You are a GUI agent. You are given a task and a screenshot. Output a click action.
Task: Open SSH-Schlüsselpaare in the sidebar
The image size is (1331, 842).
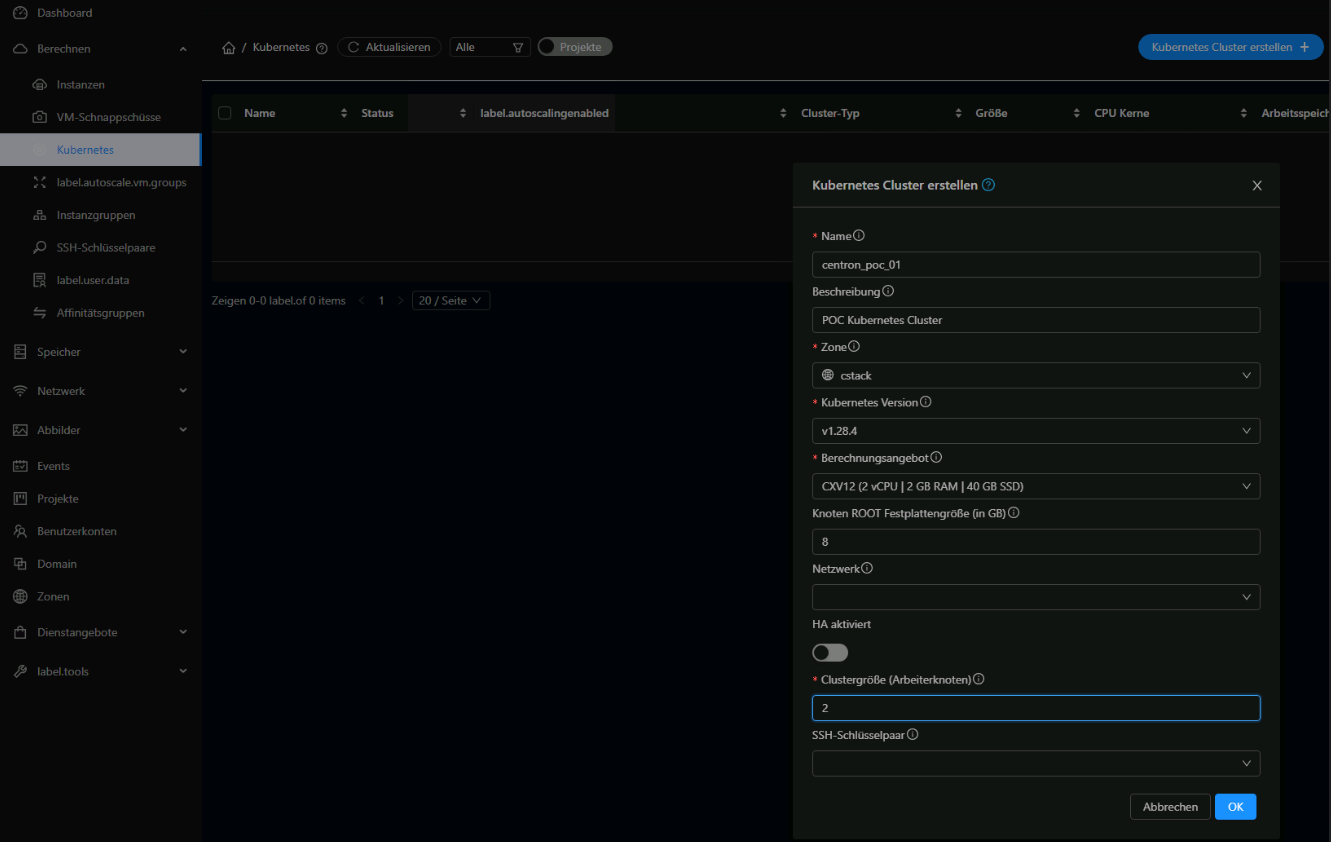105,247
